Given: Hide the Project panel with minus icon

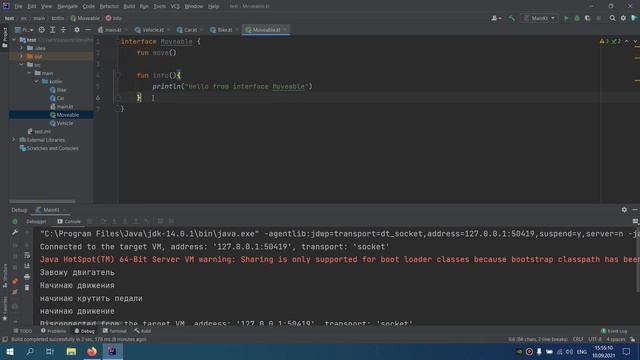Looking at the screenshot, I should [x=88, y=30].
